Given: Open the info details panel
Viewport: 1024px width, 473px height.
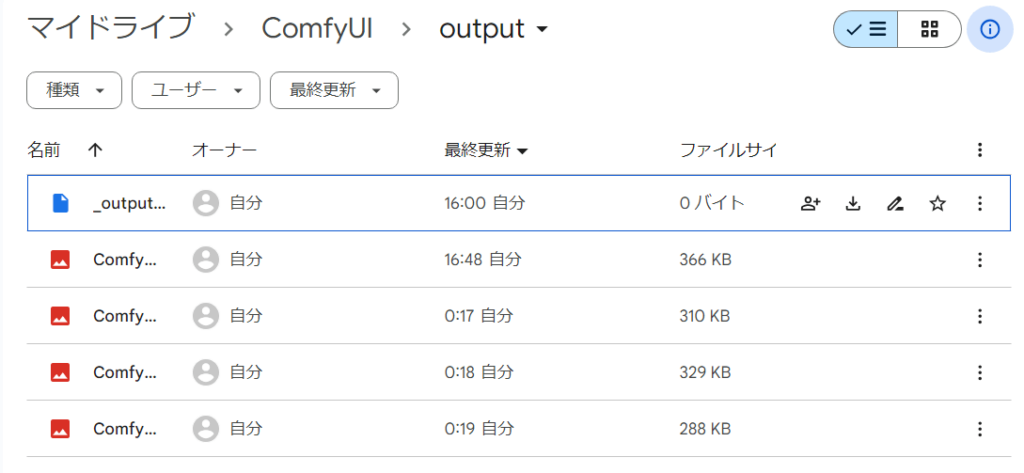Looking at the screenshot, I should pyautogui.click(x=990, y=29).
